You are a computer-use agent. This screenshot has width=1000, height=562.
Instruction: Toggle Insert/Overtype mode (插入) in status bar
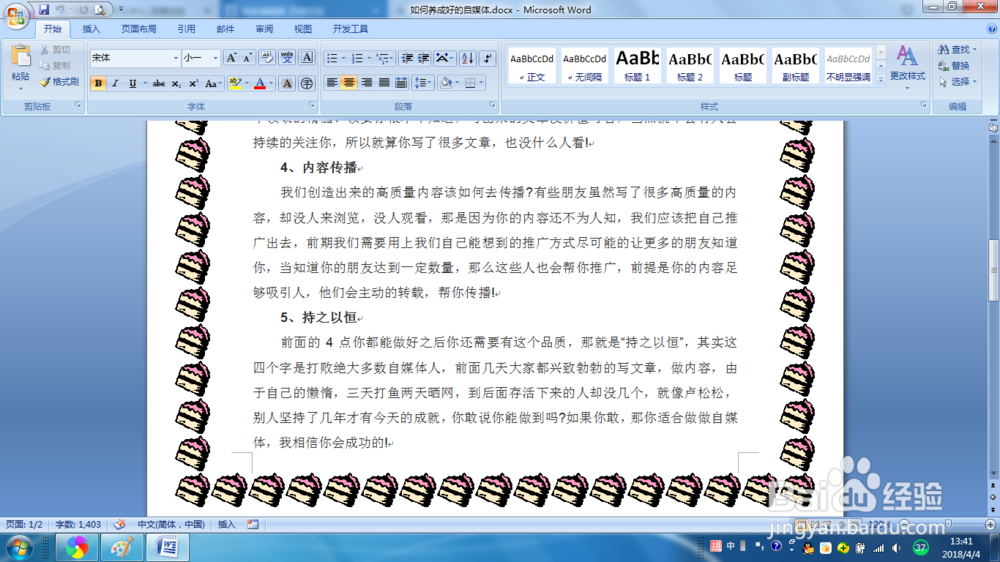[226, 524]
